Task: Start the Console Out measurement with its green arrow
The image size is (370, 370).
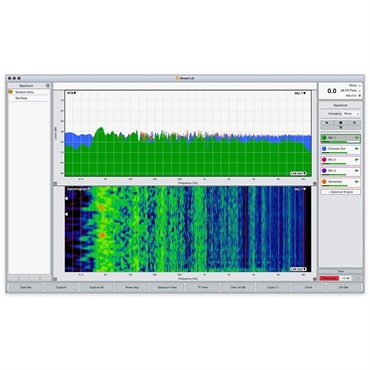Action: pyautogui.click(x=357, y=149)
